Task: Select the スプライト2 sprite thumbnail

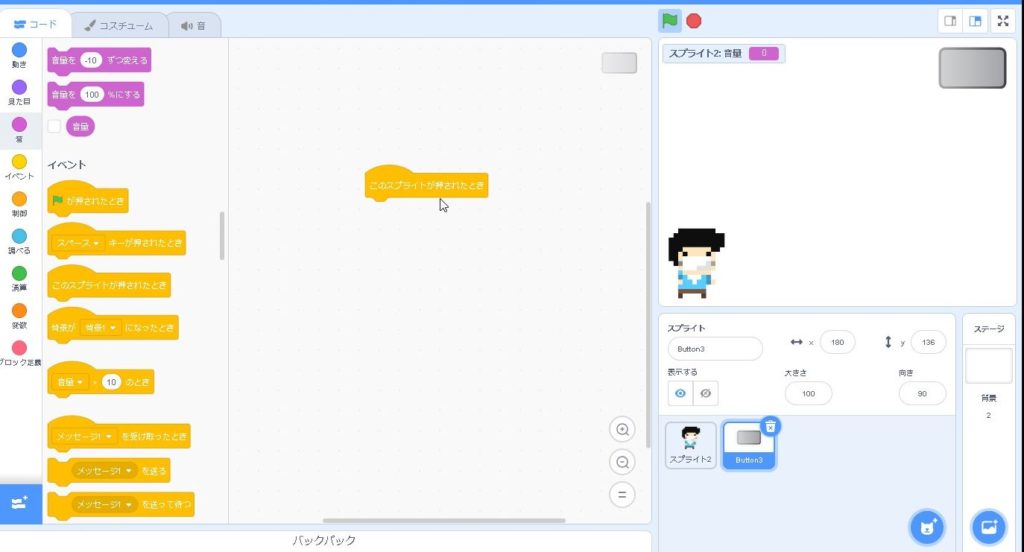Action: point(691,444)
